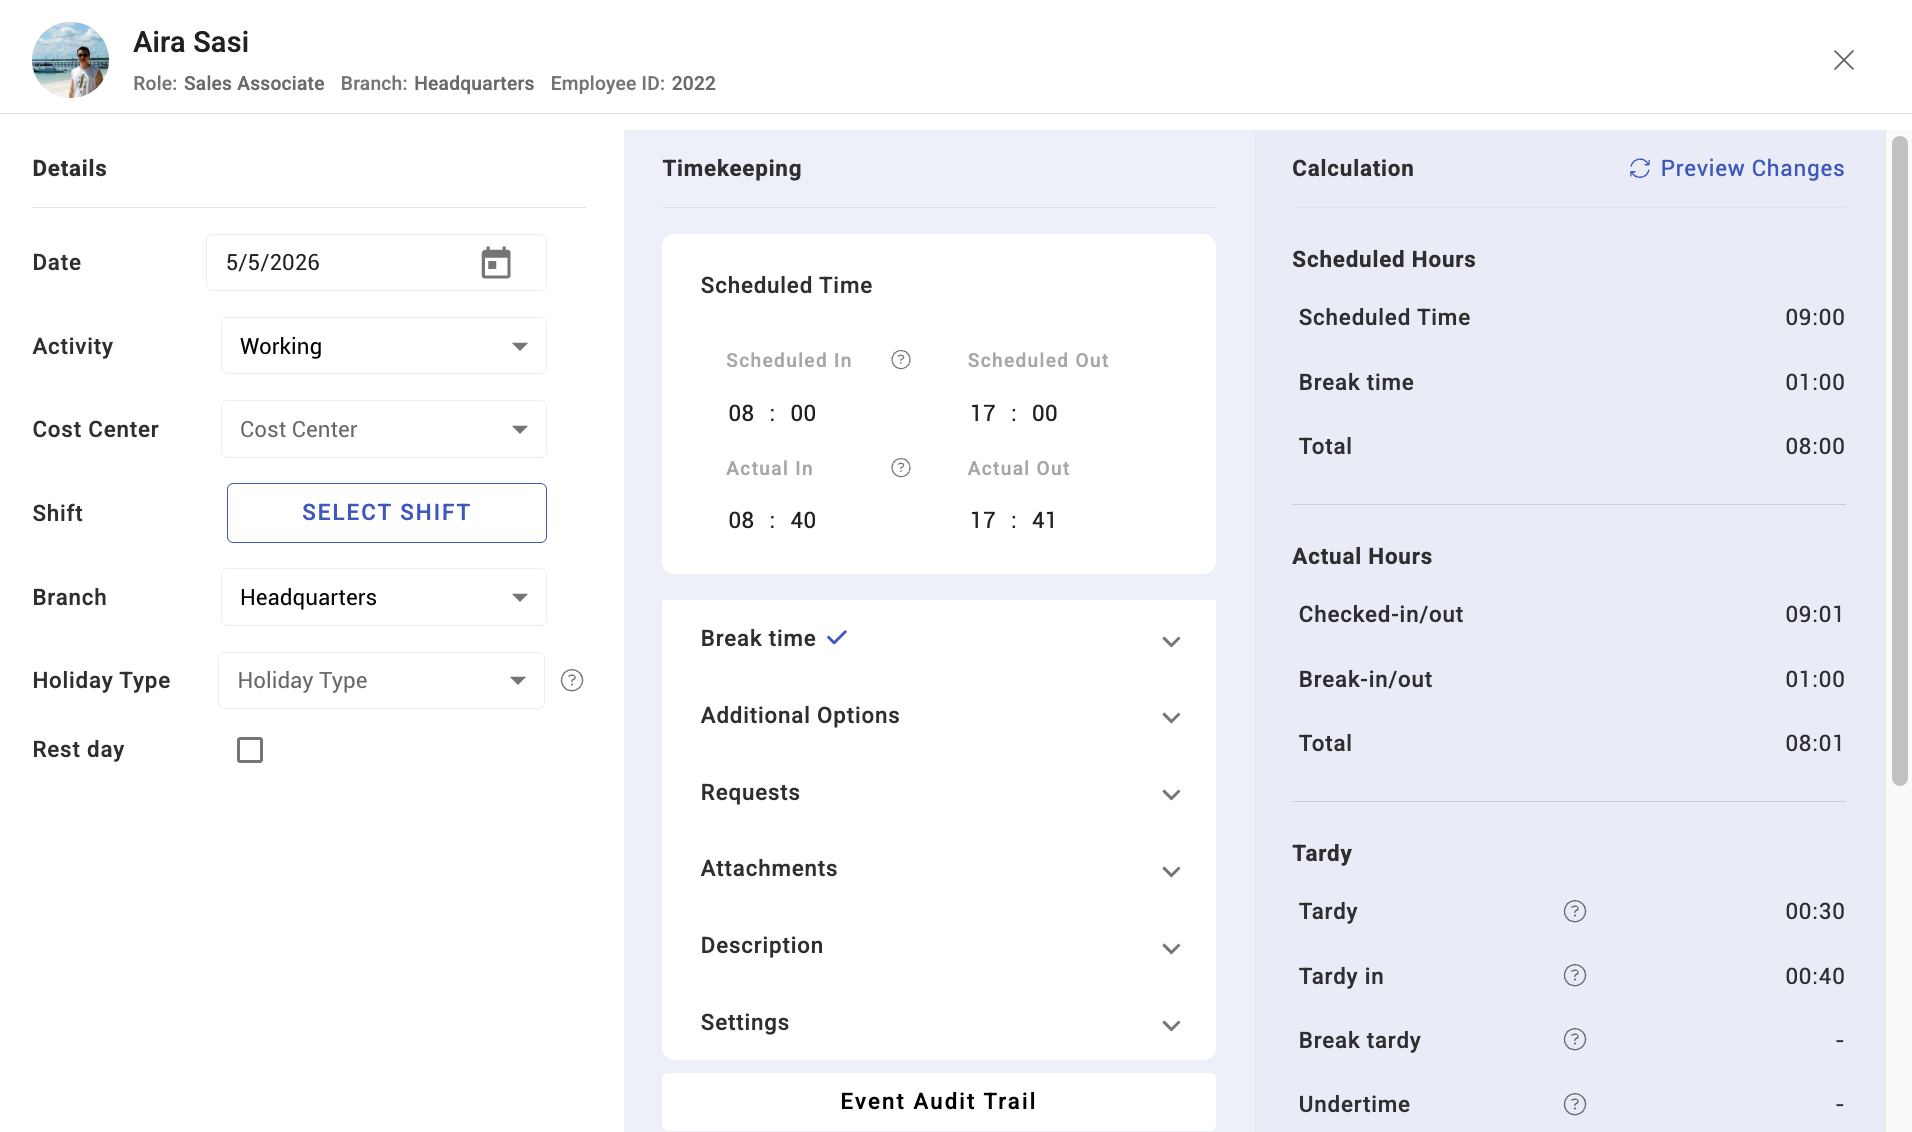Close the employee timesheet dialog
Image resolution: width=1912 pixels, height=1132 pixels.
click(x=1844, y=60)
